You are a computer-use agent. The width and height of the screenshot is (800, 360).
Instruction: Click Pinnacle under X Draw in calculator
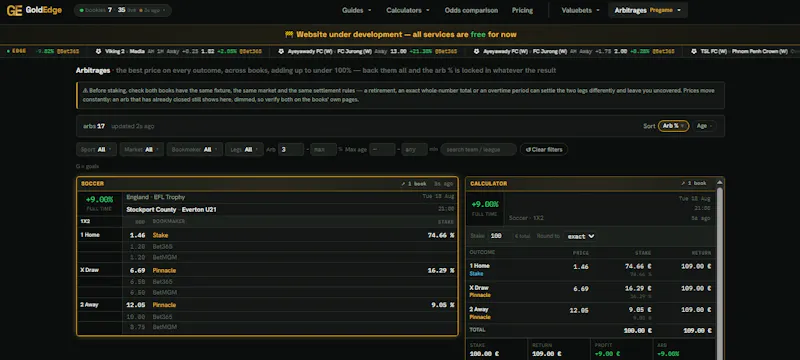pyautogui.click(x=480, y=295)
